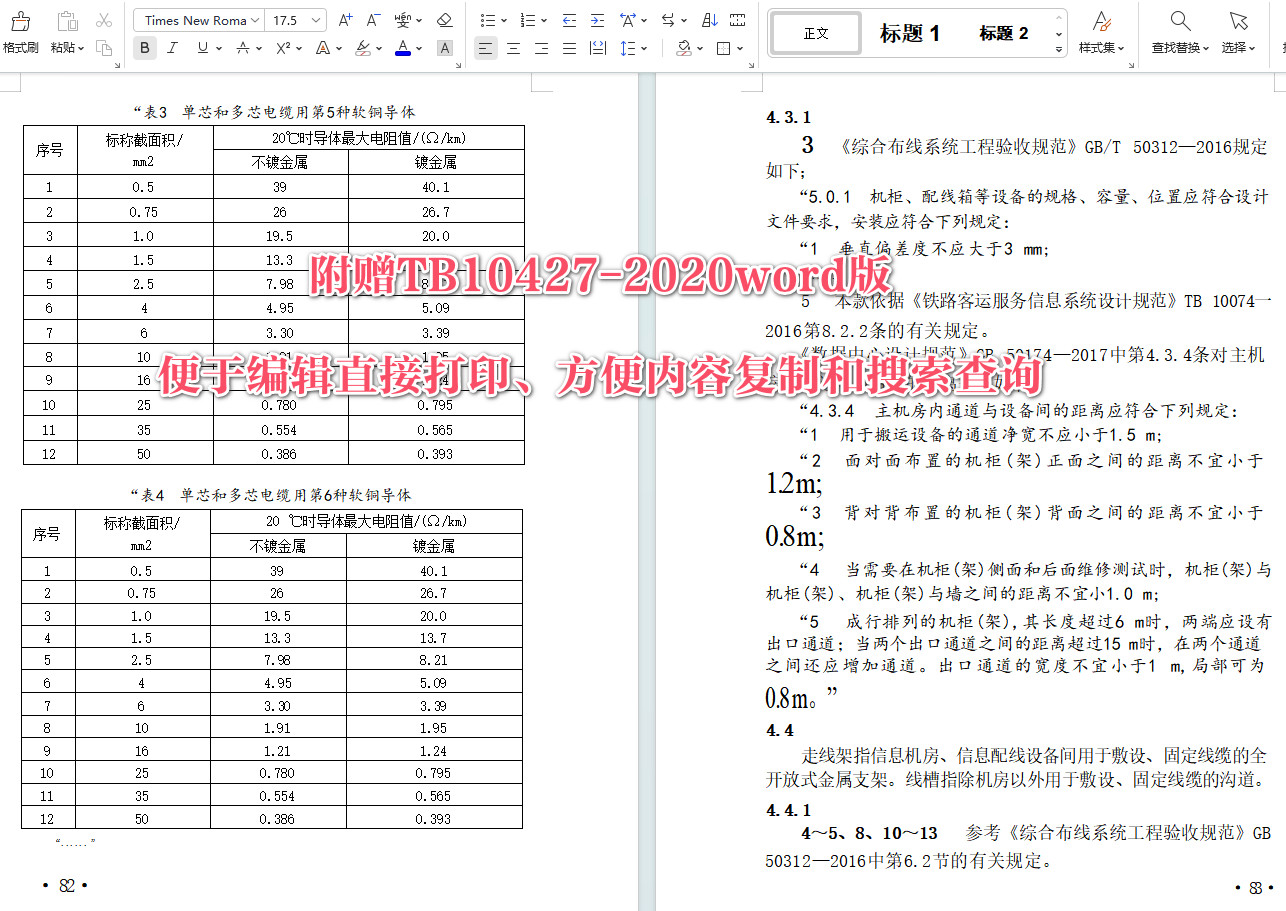Click the text direction arrows icon

point(668,20)
